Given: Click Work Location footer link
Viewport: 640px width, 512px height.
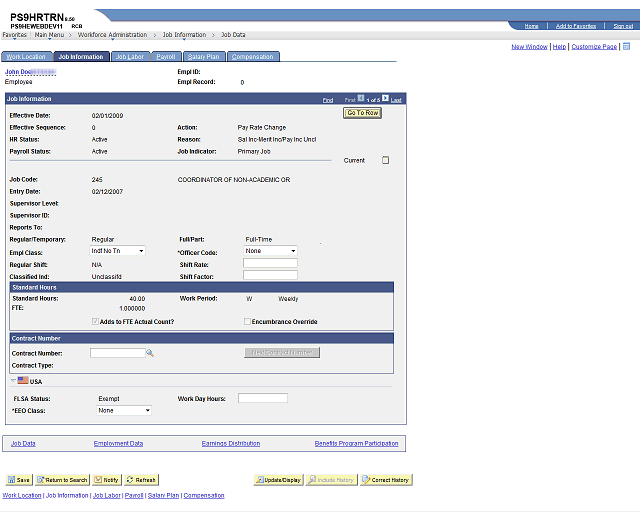Looking at the screenshot, I should coord(22,495).
